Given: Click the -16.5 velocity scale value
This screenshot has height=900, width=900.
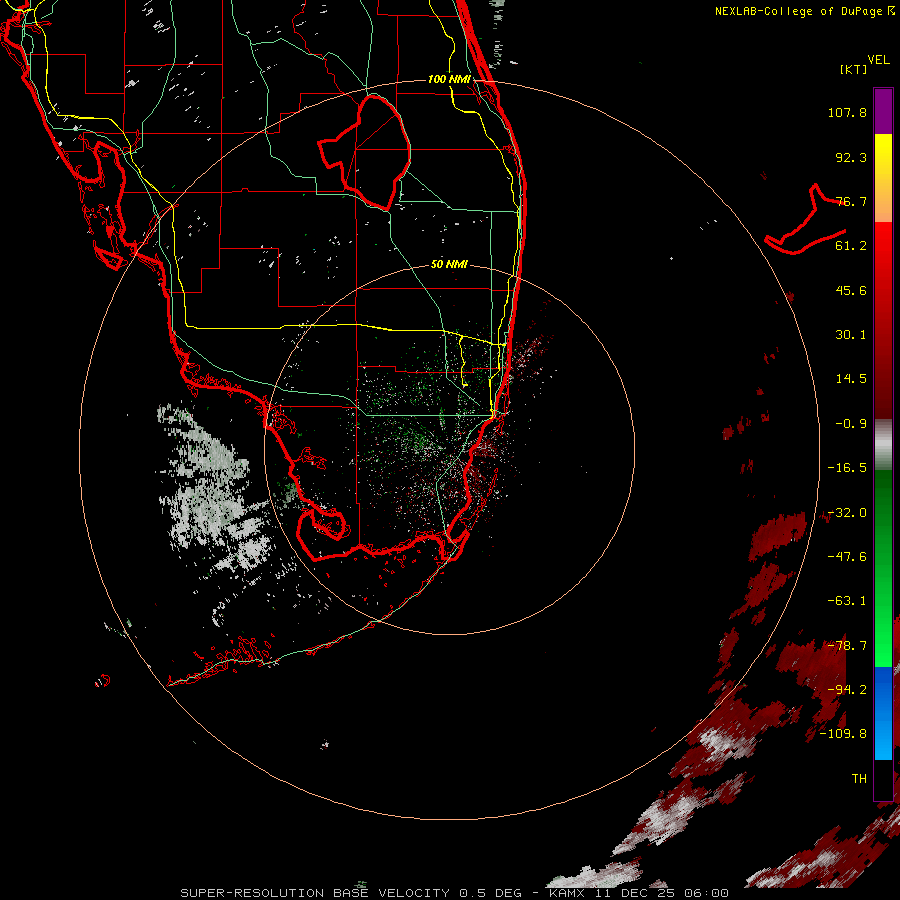Looking at the screenshot, I should point(847,468).
